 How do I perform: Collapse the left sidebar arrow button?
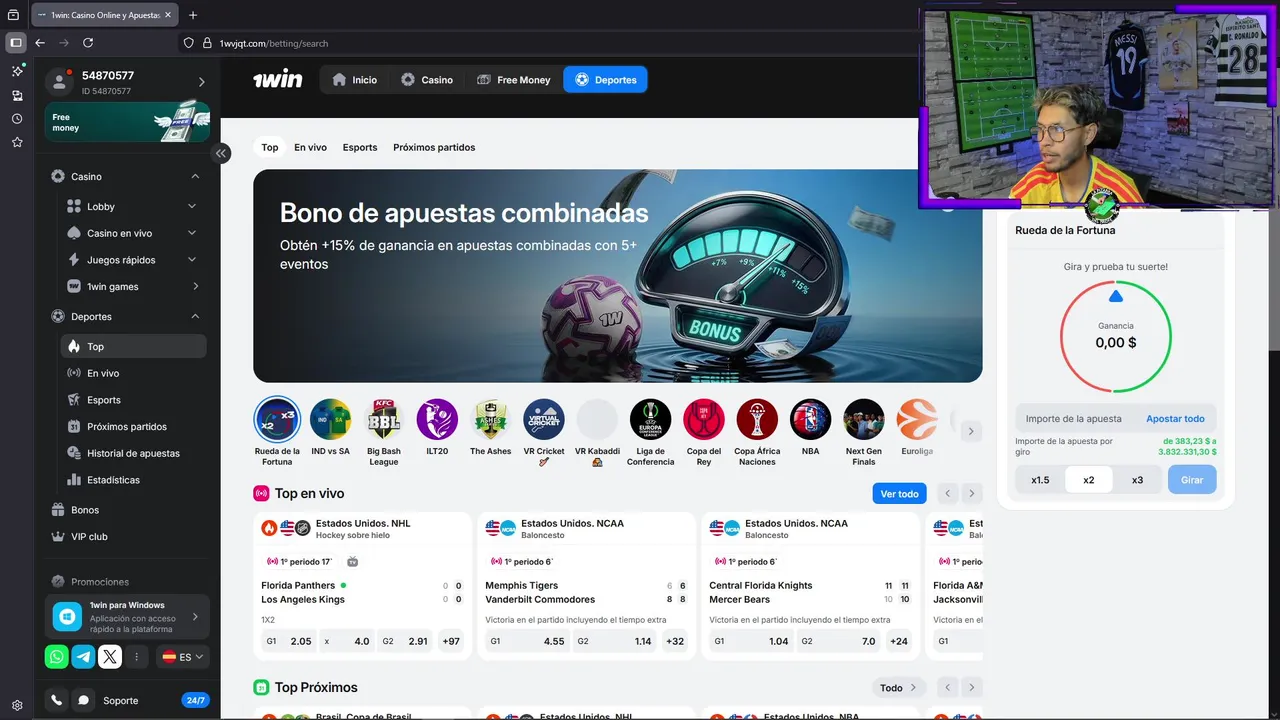[221, 153]
